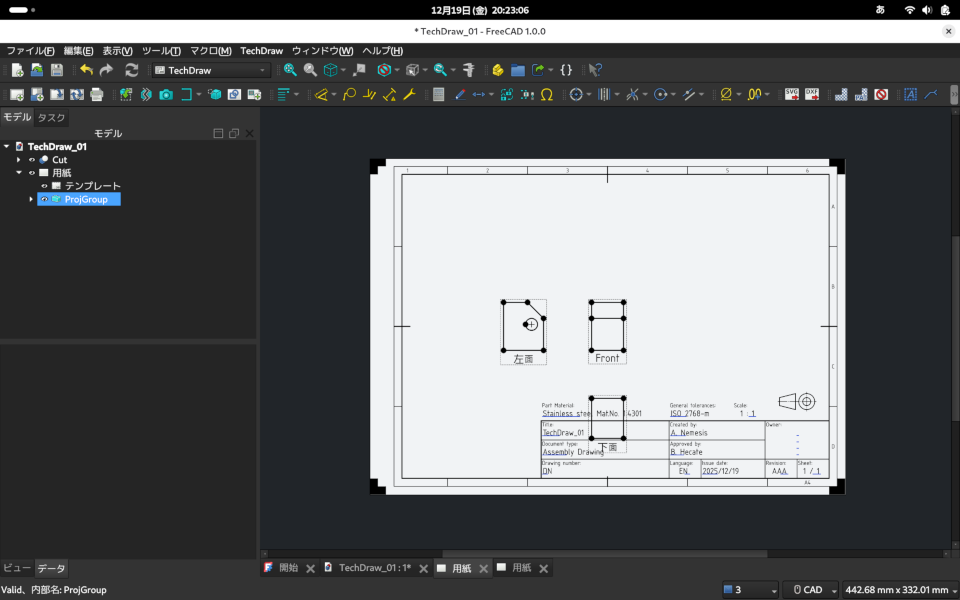
Task: Open the TechDraw workbench dropdown
Action: (x=210, y=70)
